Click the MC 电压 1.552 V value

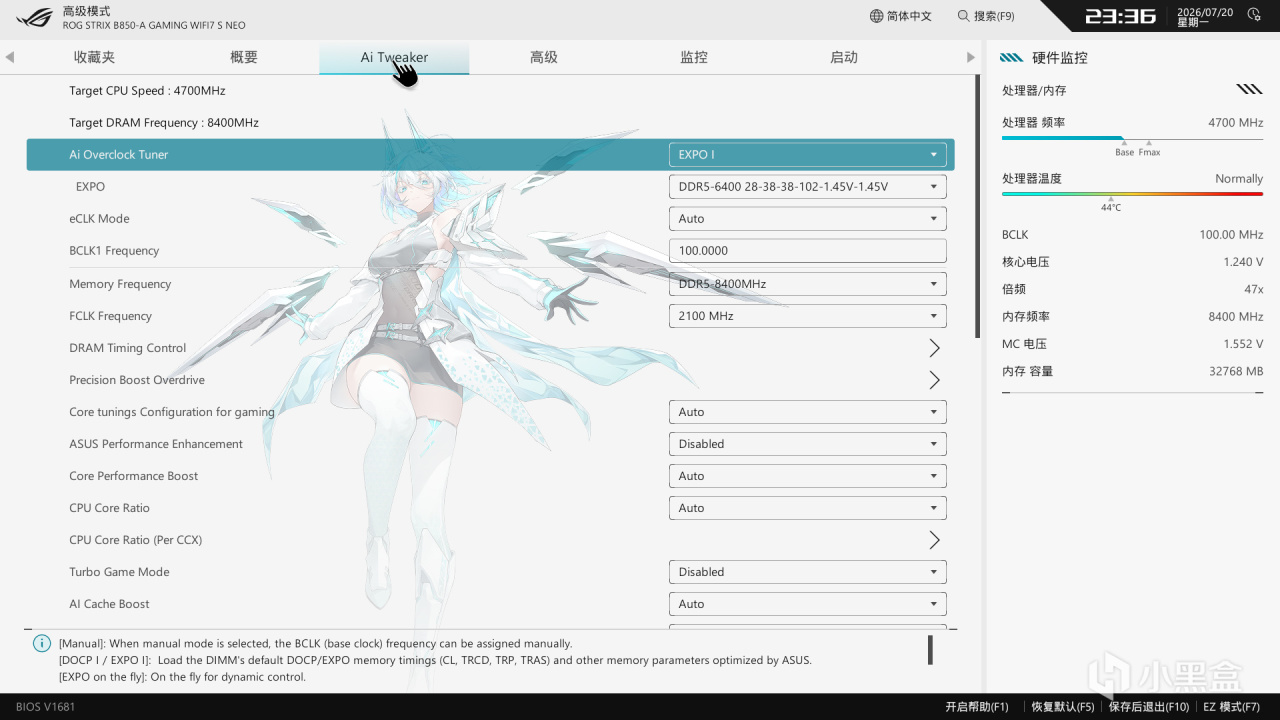click(x=1243, y=344)
